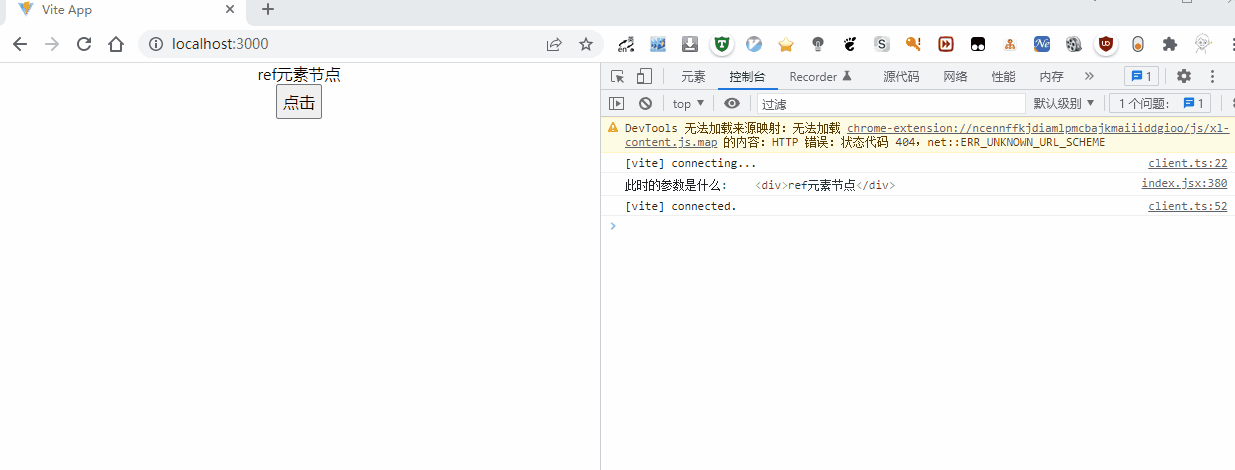Viewport: 1235px width, 470px height.
Task: Open the uBlock Origin extension
Action: tap(1106, 44)
